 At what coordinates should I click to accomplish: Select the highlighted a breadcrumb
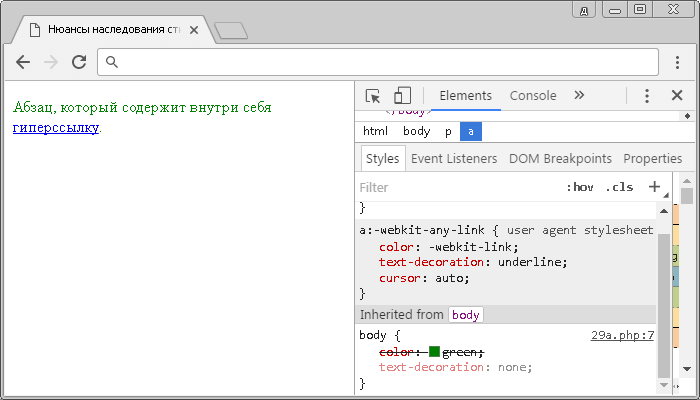point(471,131)
